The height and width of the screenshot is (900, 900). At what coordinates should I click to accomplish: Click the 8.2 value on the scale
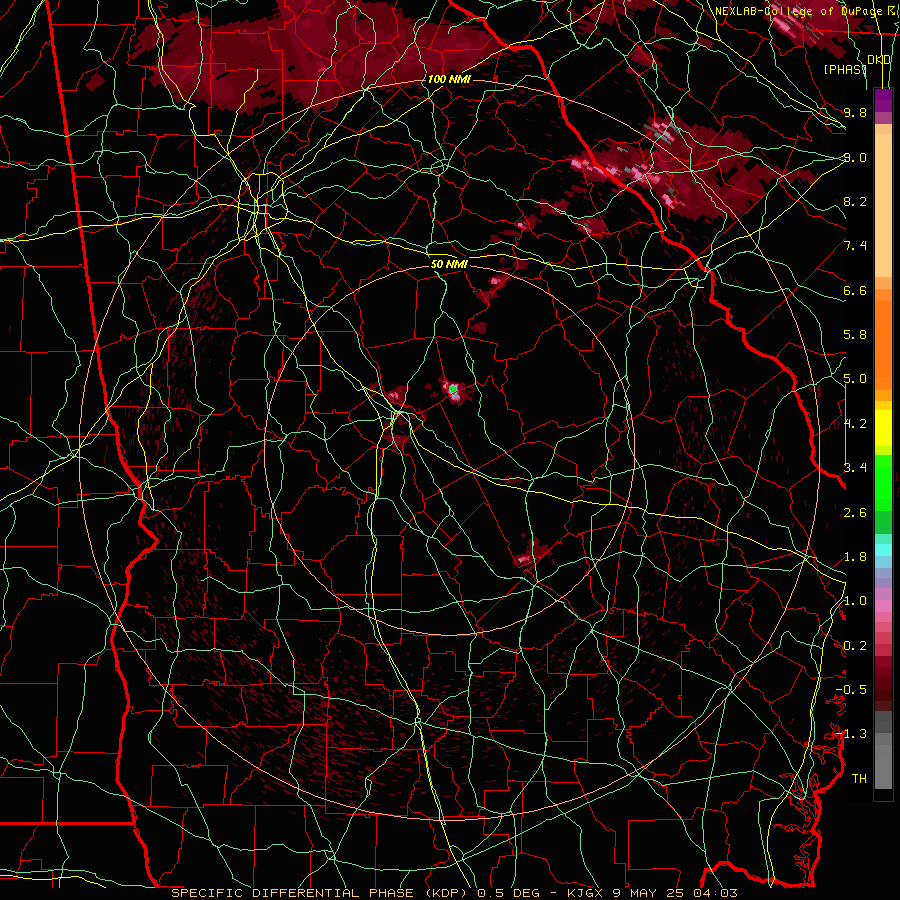pyautogui.click(x=855, y=201)
